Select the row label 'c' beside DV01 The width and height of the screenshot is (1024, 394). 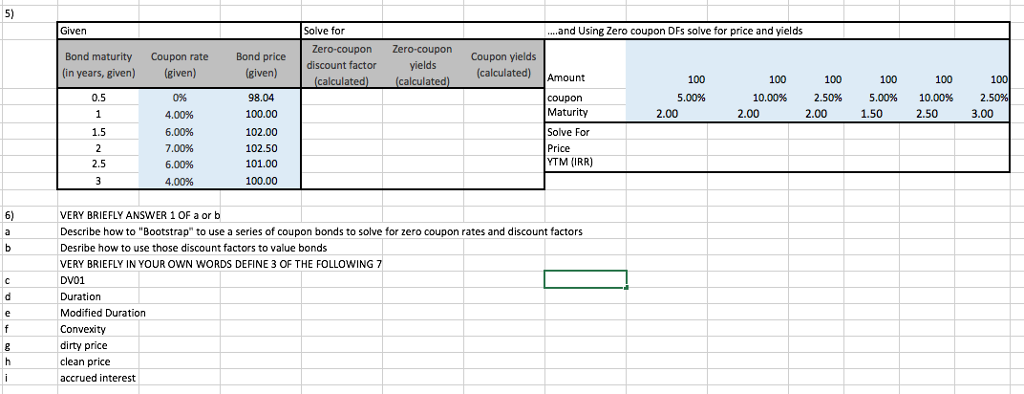click(29, 280)
